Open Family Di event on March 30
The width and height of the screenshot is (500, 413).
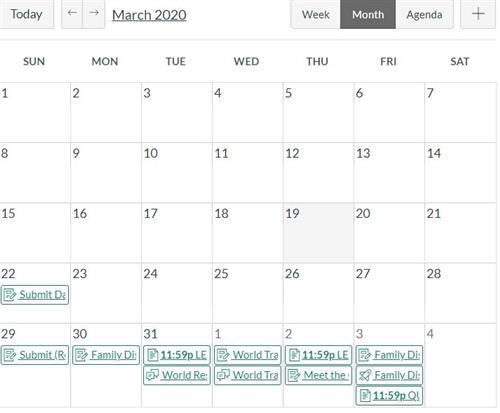(106, 355)
